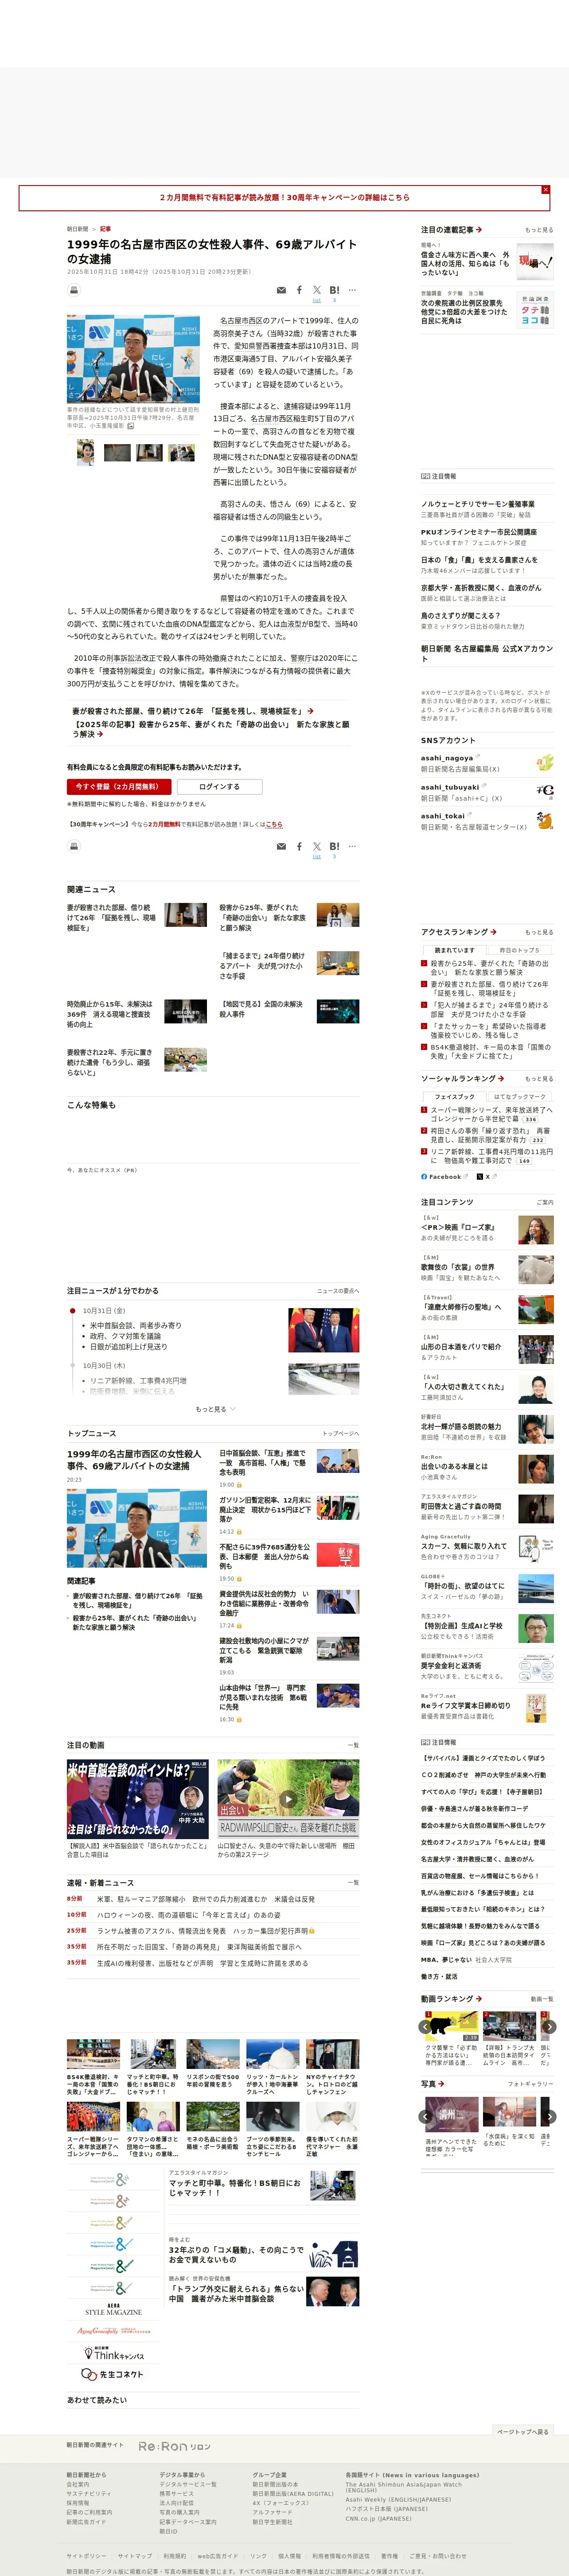
Task: Select first small thumbnail under main photo
Action: (x=86, y=453)
